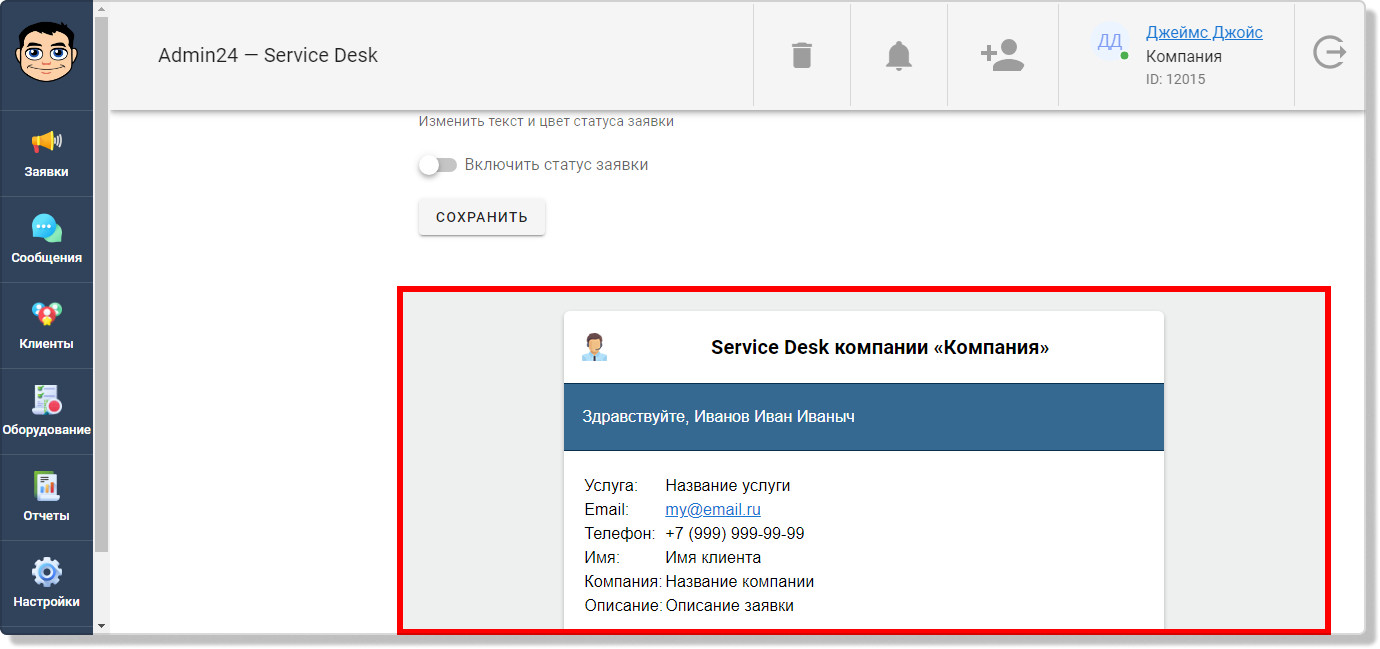Screen dimensions: 1380x649
Task: Open the Отчеты reports section
Action: tap(47, 497)
